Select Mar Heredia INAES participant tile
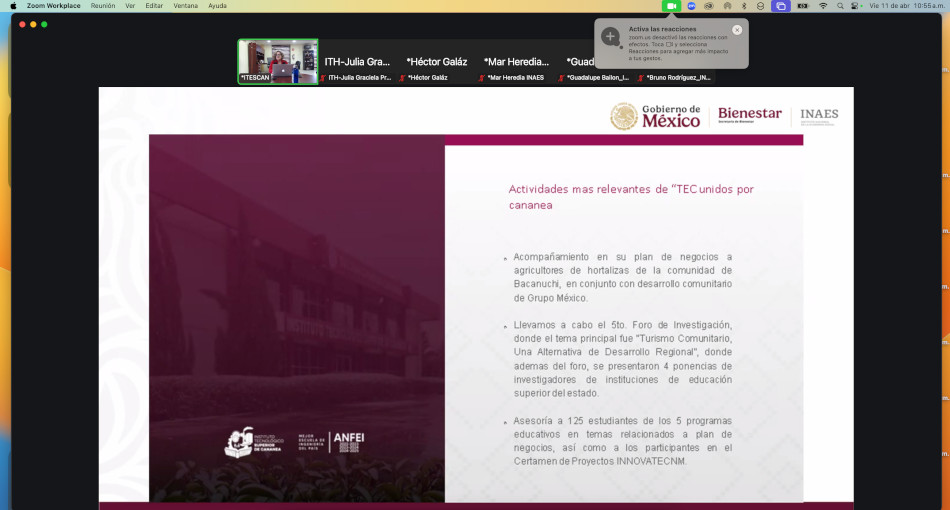 click(517, 62)
